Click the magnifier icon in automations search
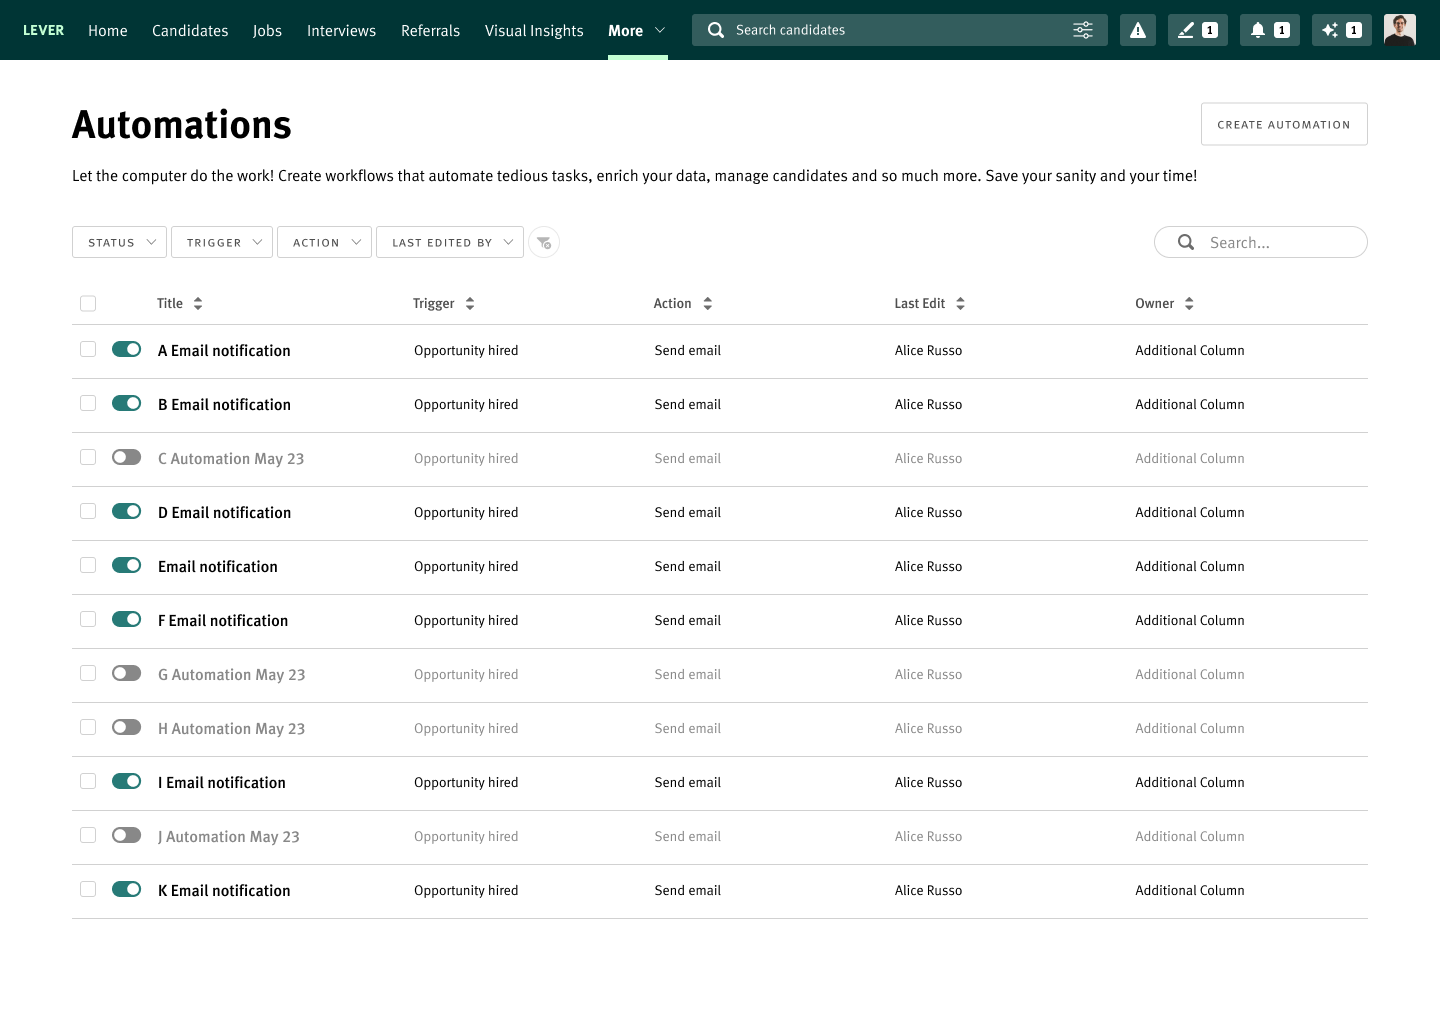 click(1186, 242)
